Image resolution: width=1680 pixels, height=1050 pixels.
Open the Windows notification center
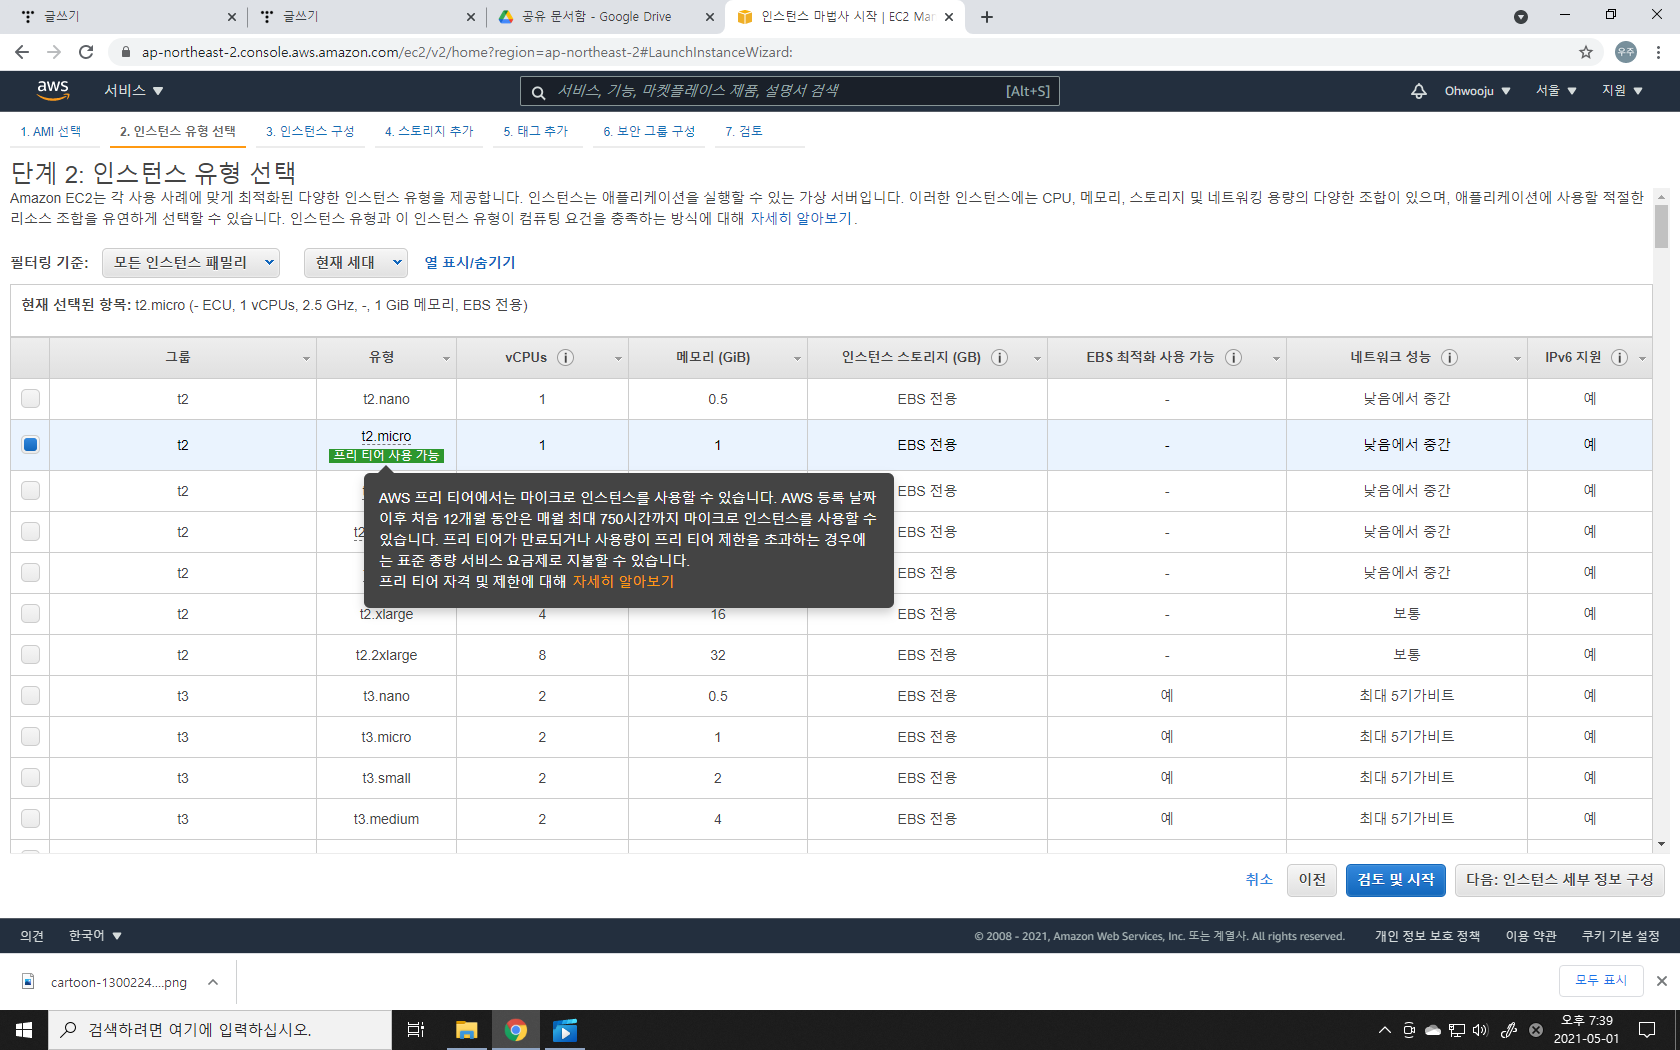click(1647, 1030)
